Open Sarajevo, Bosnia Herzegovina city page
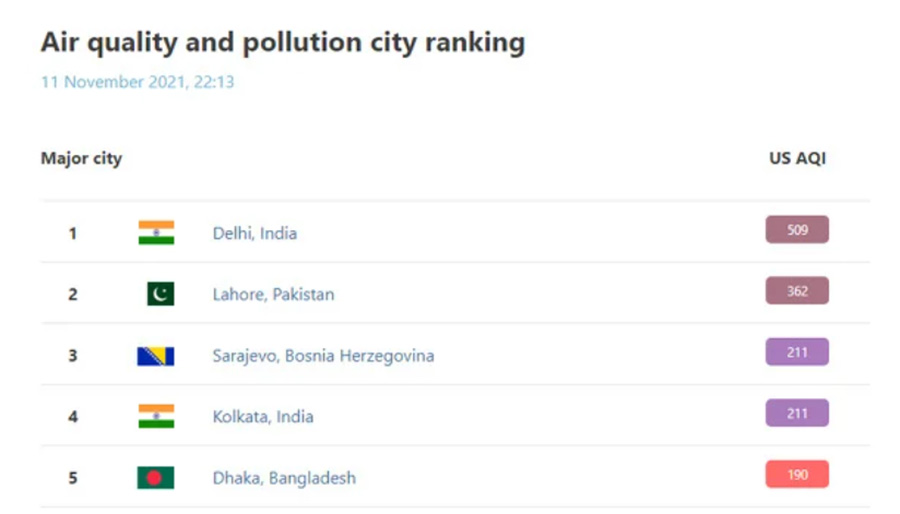 tap(323, 356)
